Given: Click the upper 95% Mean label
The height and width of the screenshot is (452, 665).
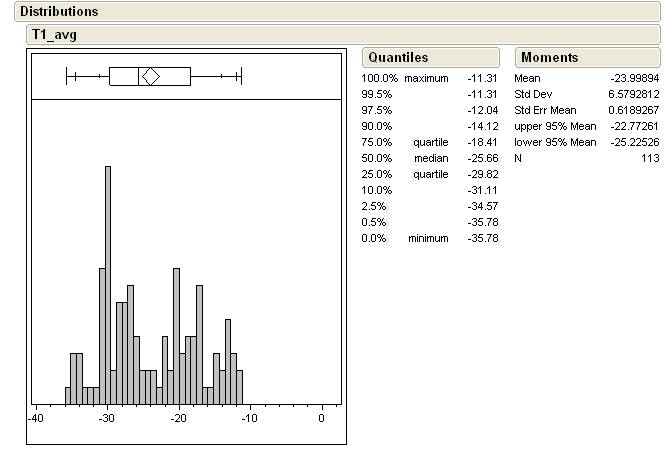Looking at the screenshot, I should coord(554,126).
